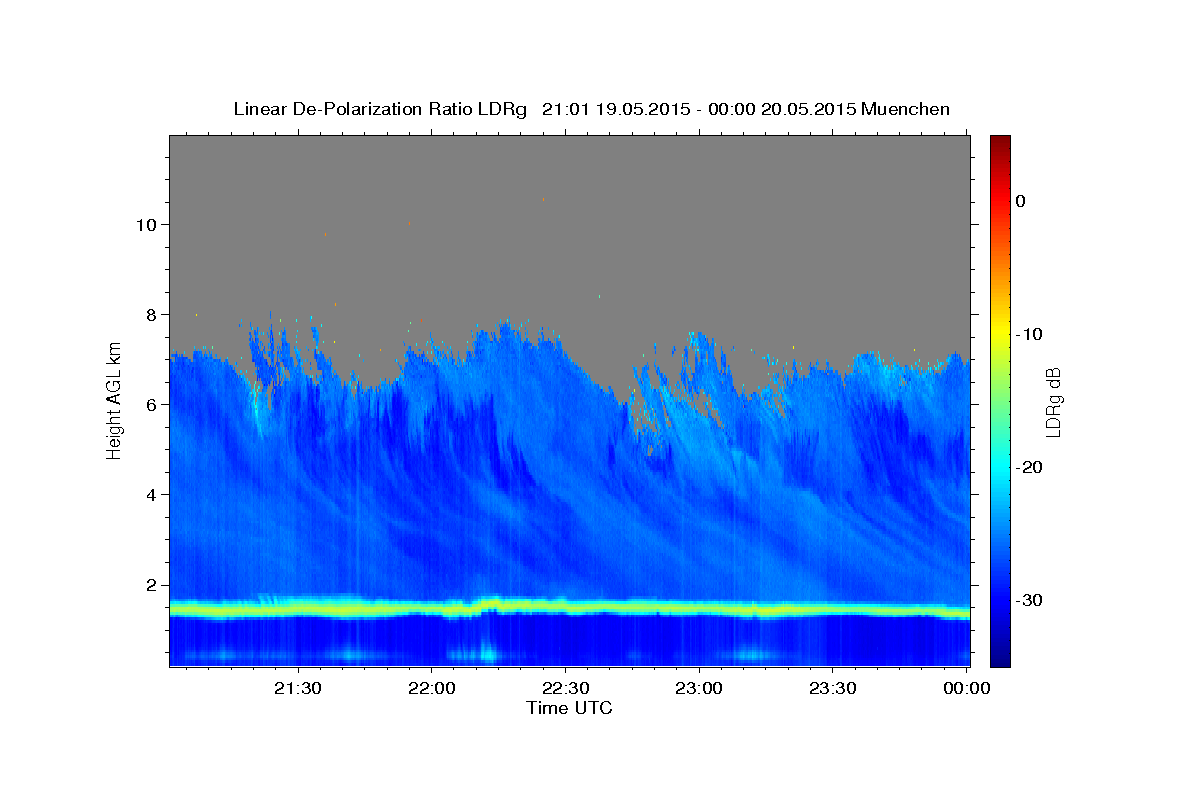Click the 22:00 time tick label
Image resolution: width=1200 pixels, height=800 pixels.
click(432, 688)
